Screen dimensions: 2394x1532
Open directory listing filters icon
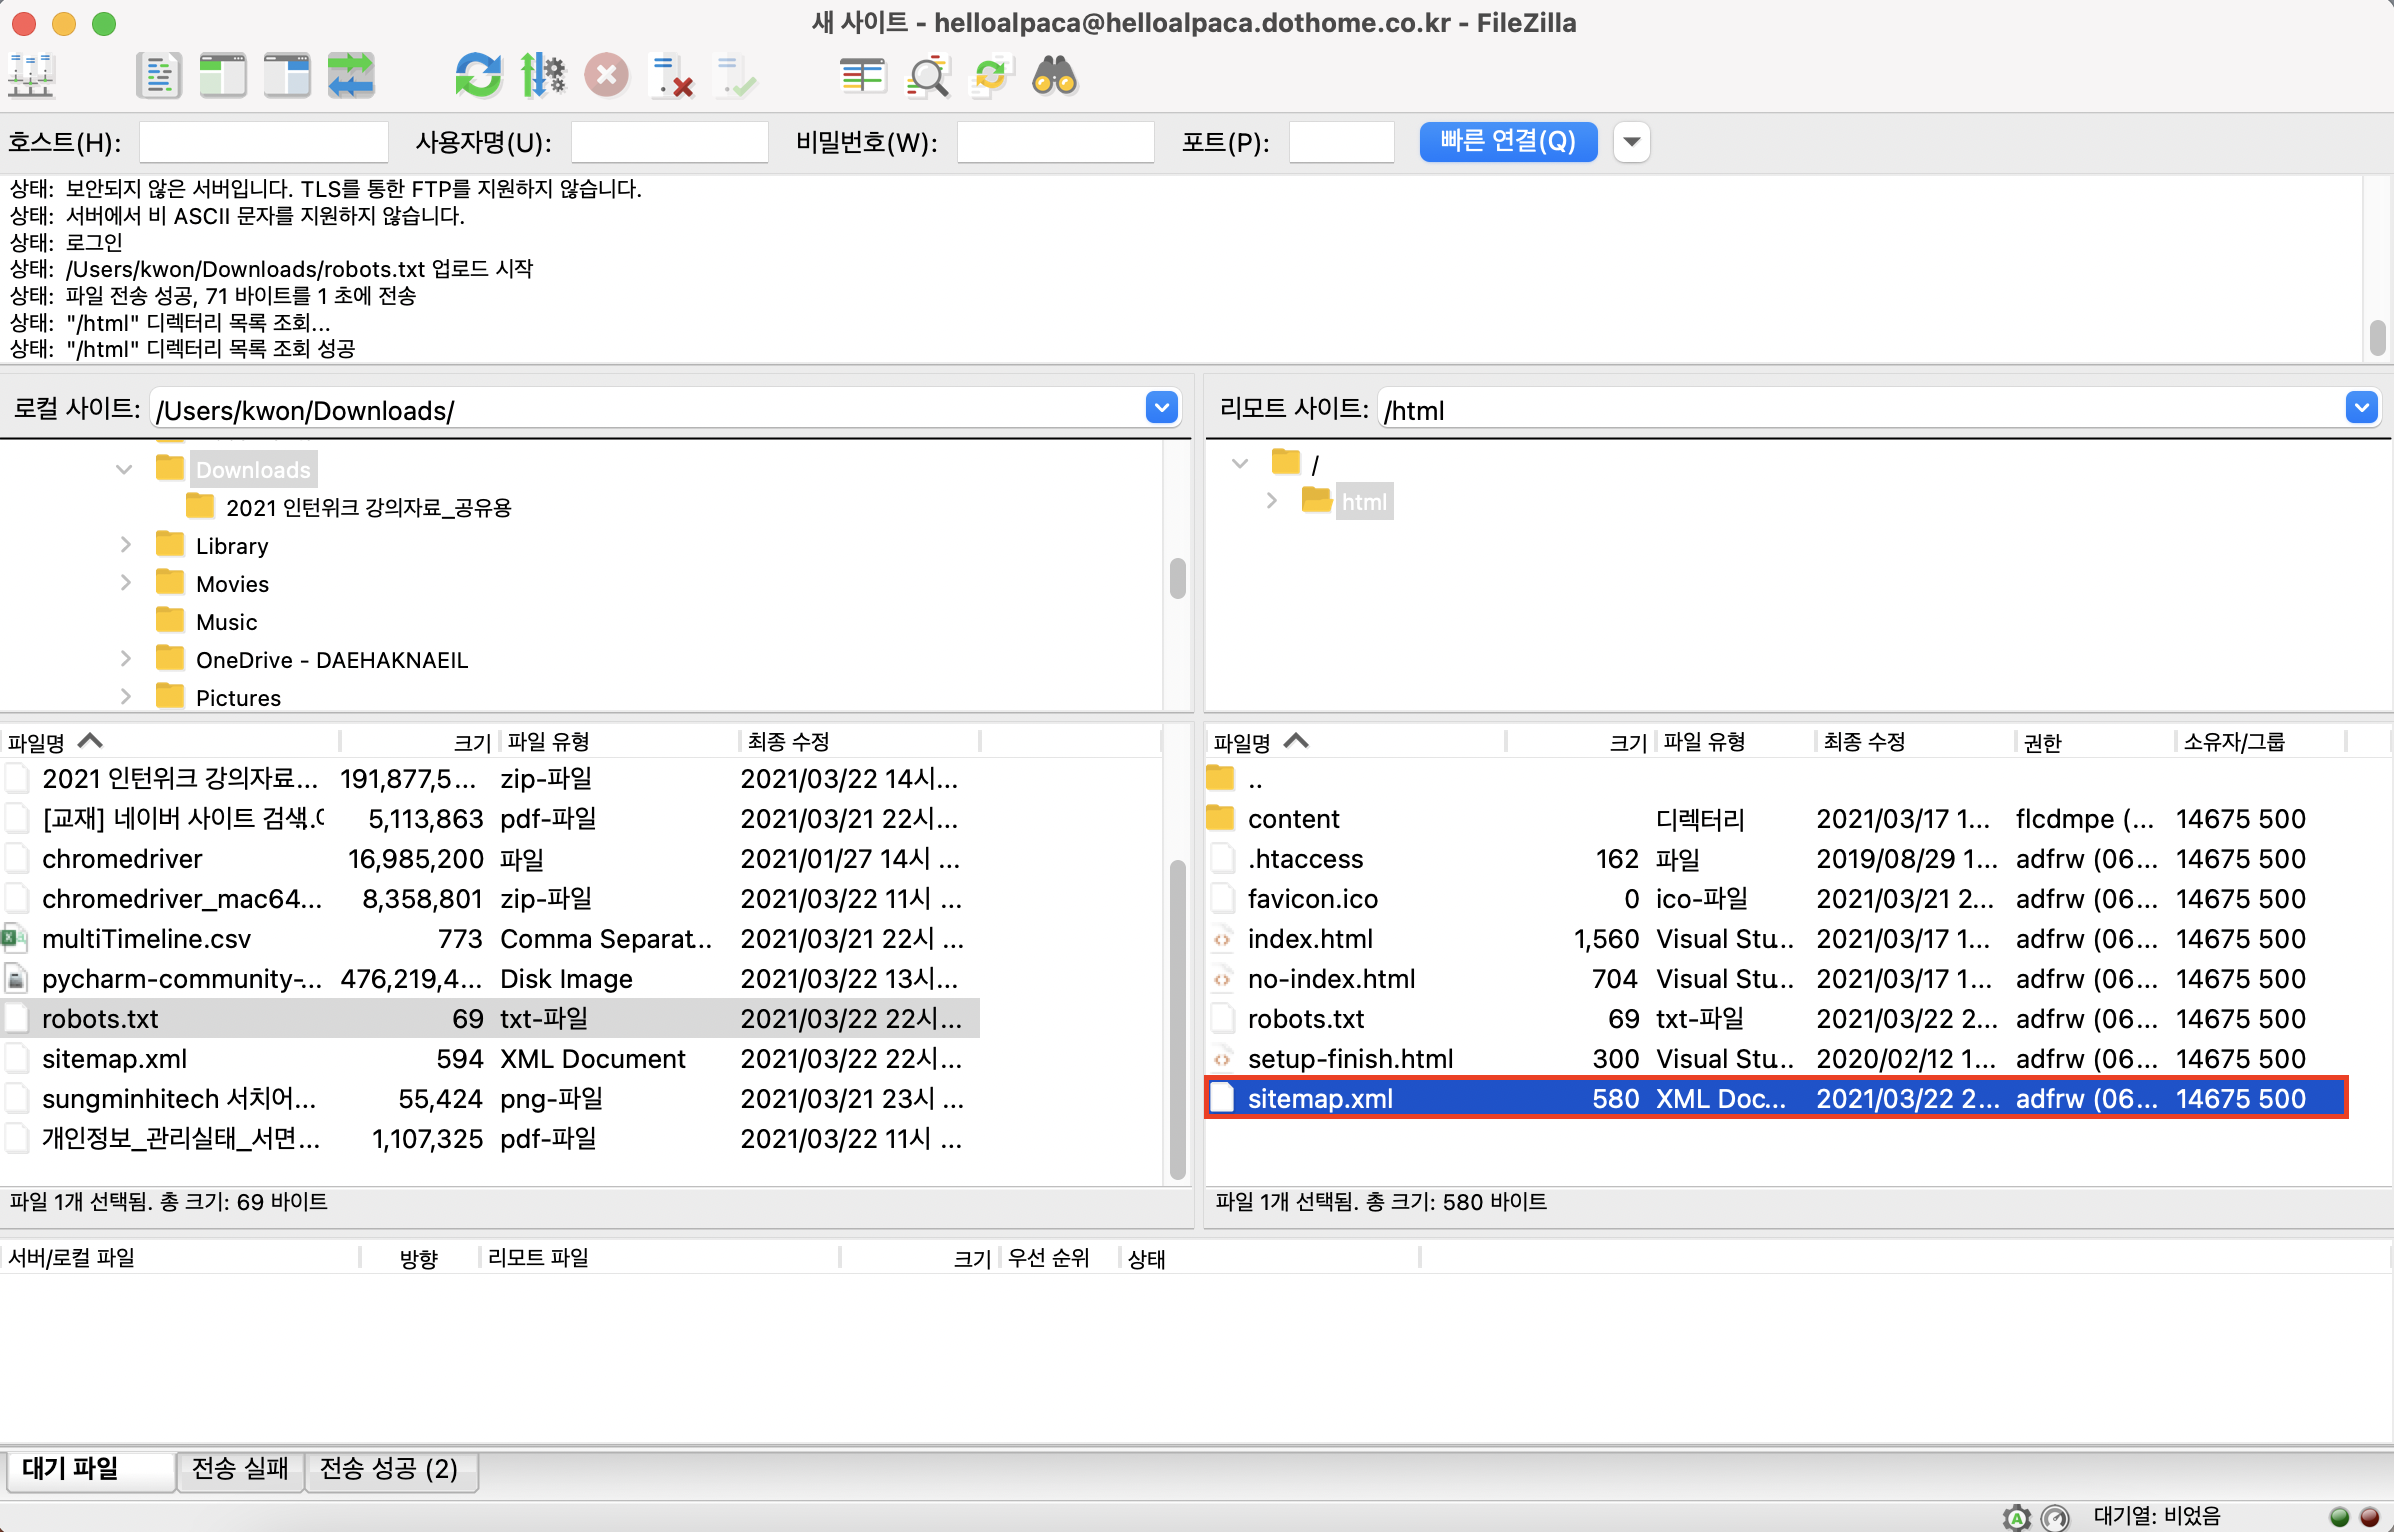tap(863, 76)
